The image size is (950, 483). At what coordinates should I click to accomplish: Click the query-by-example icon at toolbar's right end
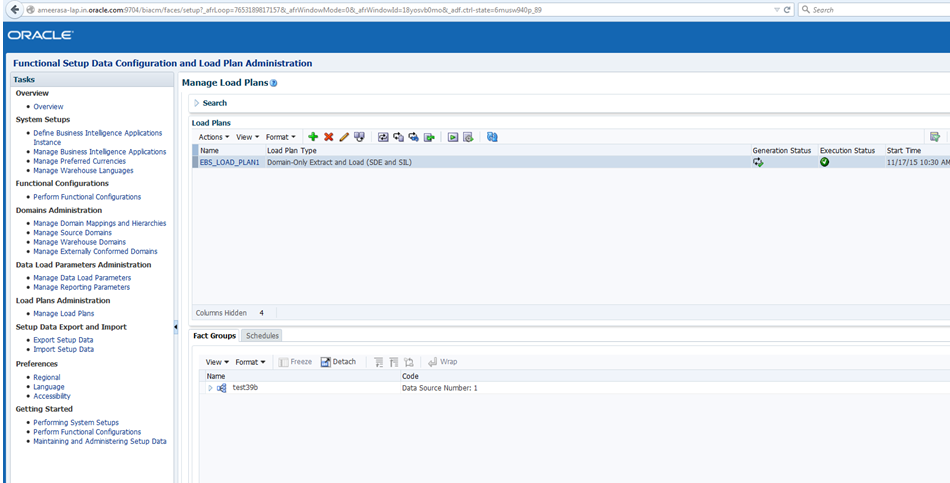point(935,137)
